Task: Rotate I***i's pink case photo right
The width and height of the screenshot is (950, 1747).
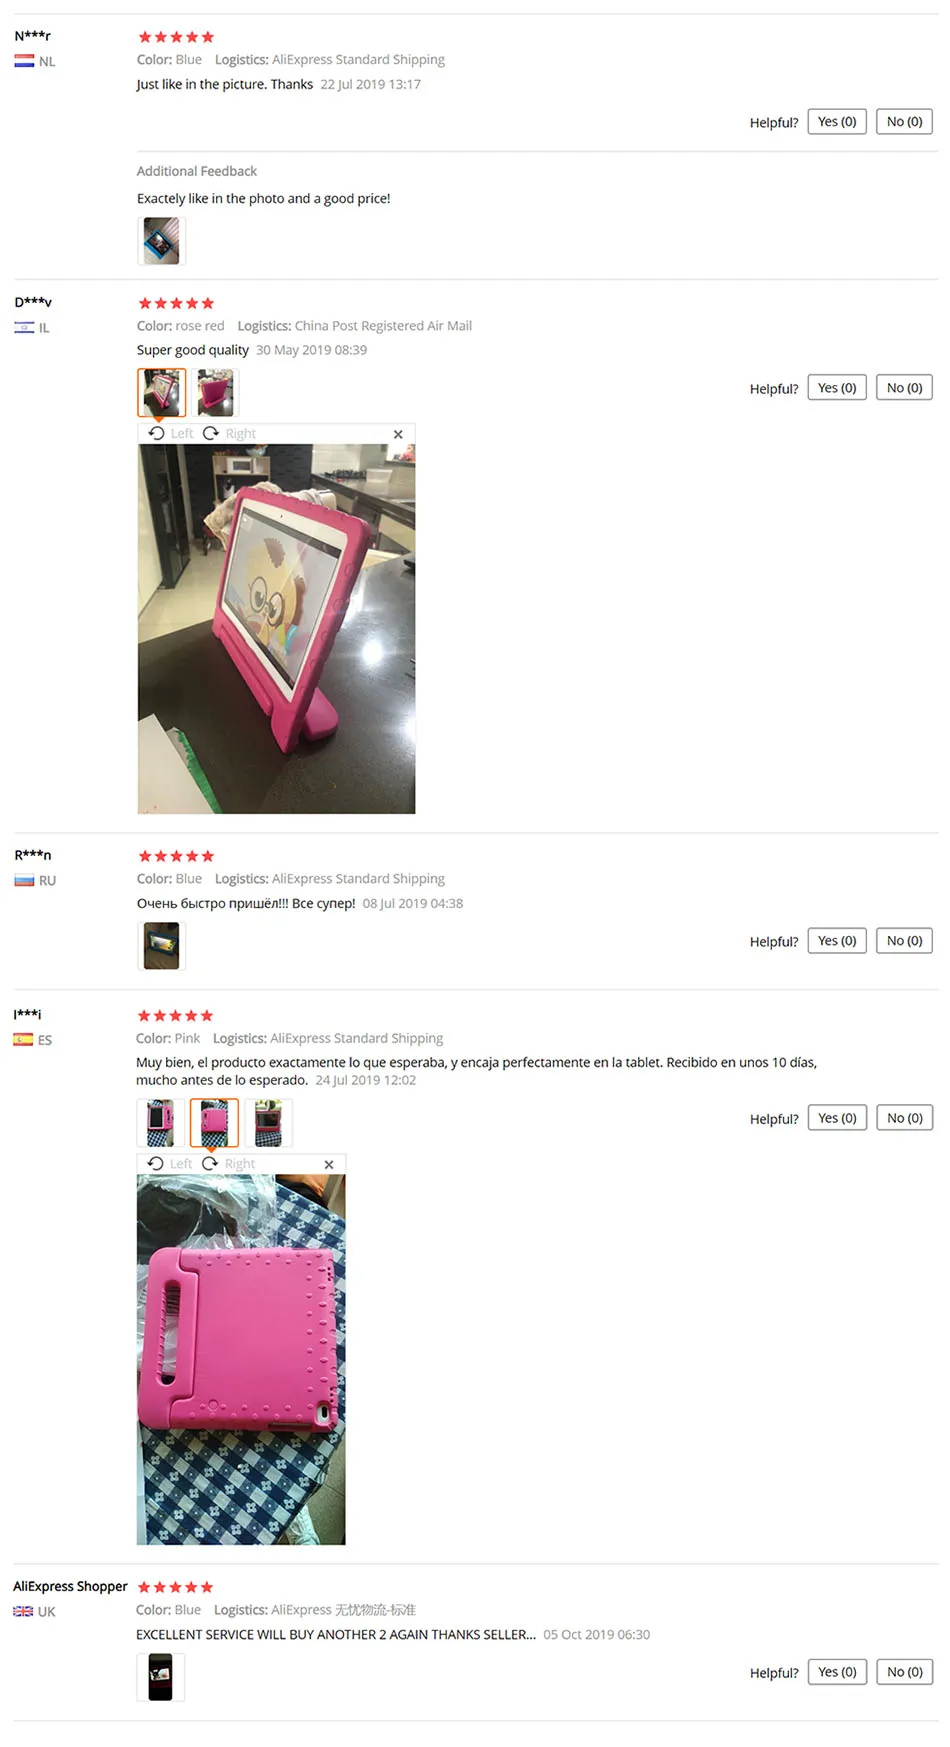Action: [229, 1164]
